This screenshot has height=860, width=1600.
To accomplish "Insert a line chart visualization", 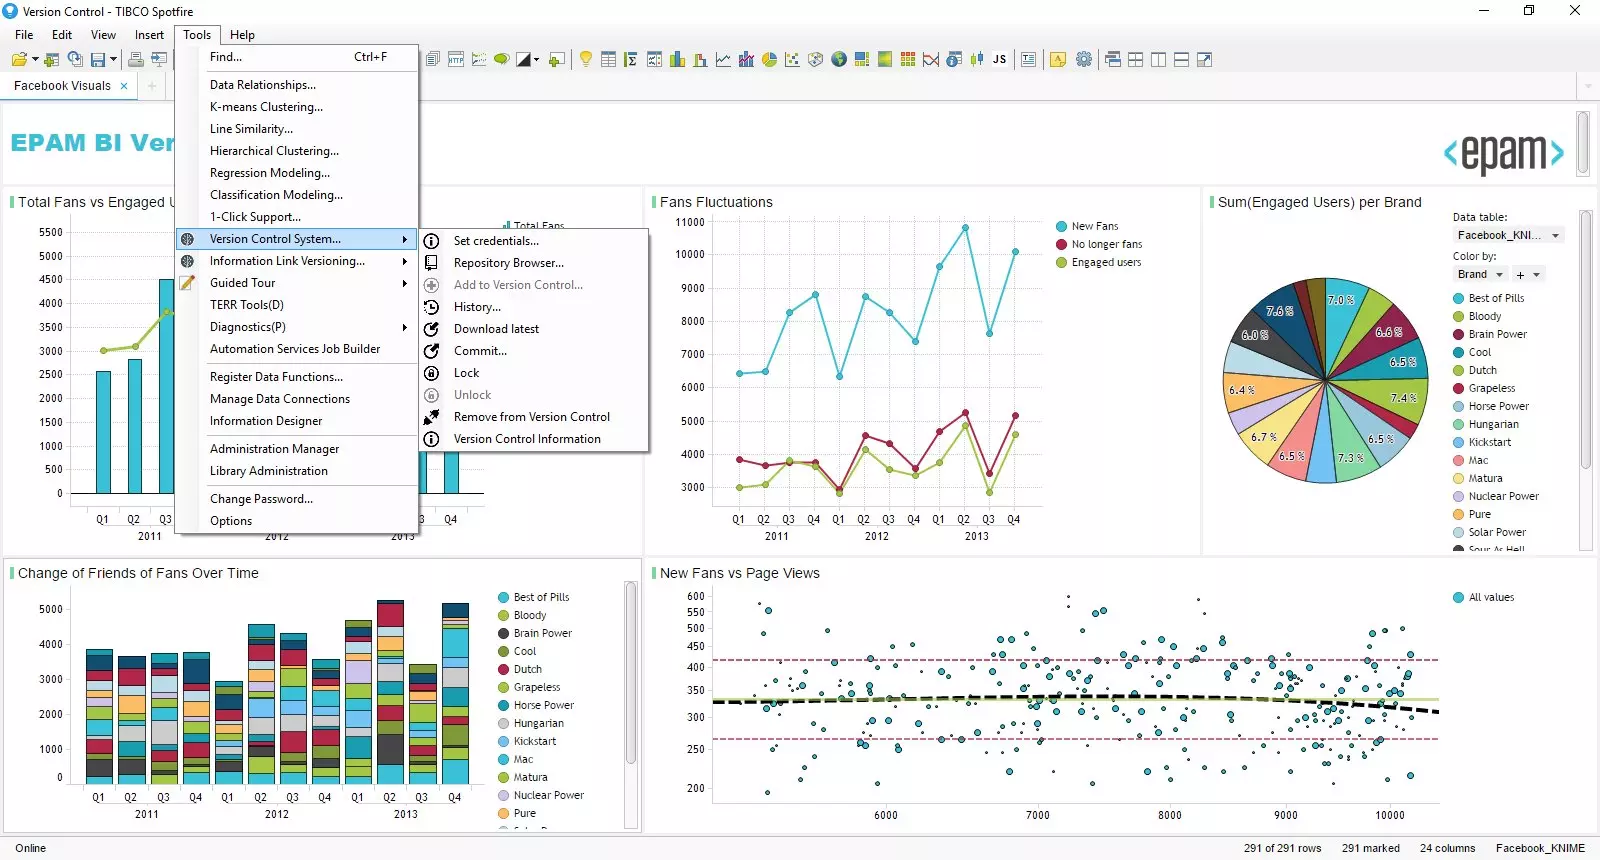I will tap(723, 60).
